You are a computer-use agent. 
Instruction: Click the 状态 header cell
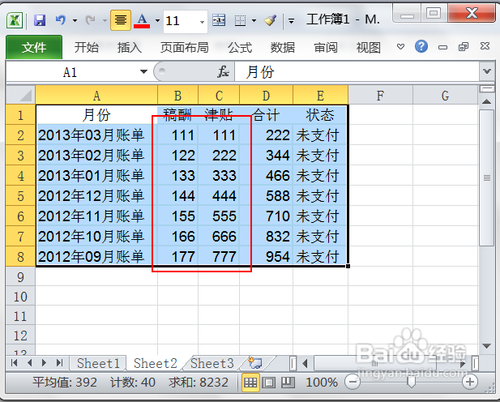click(x=320, y=115)
